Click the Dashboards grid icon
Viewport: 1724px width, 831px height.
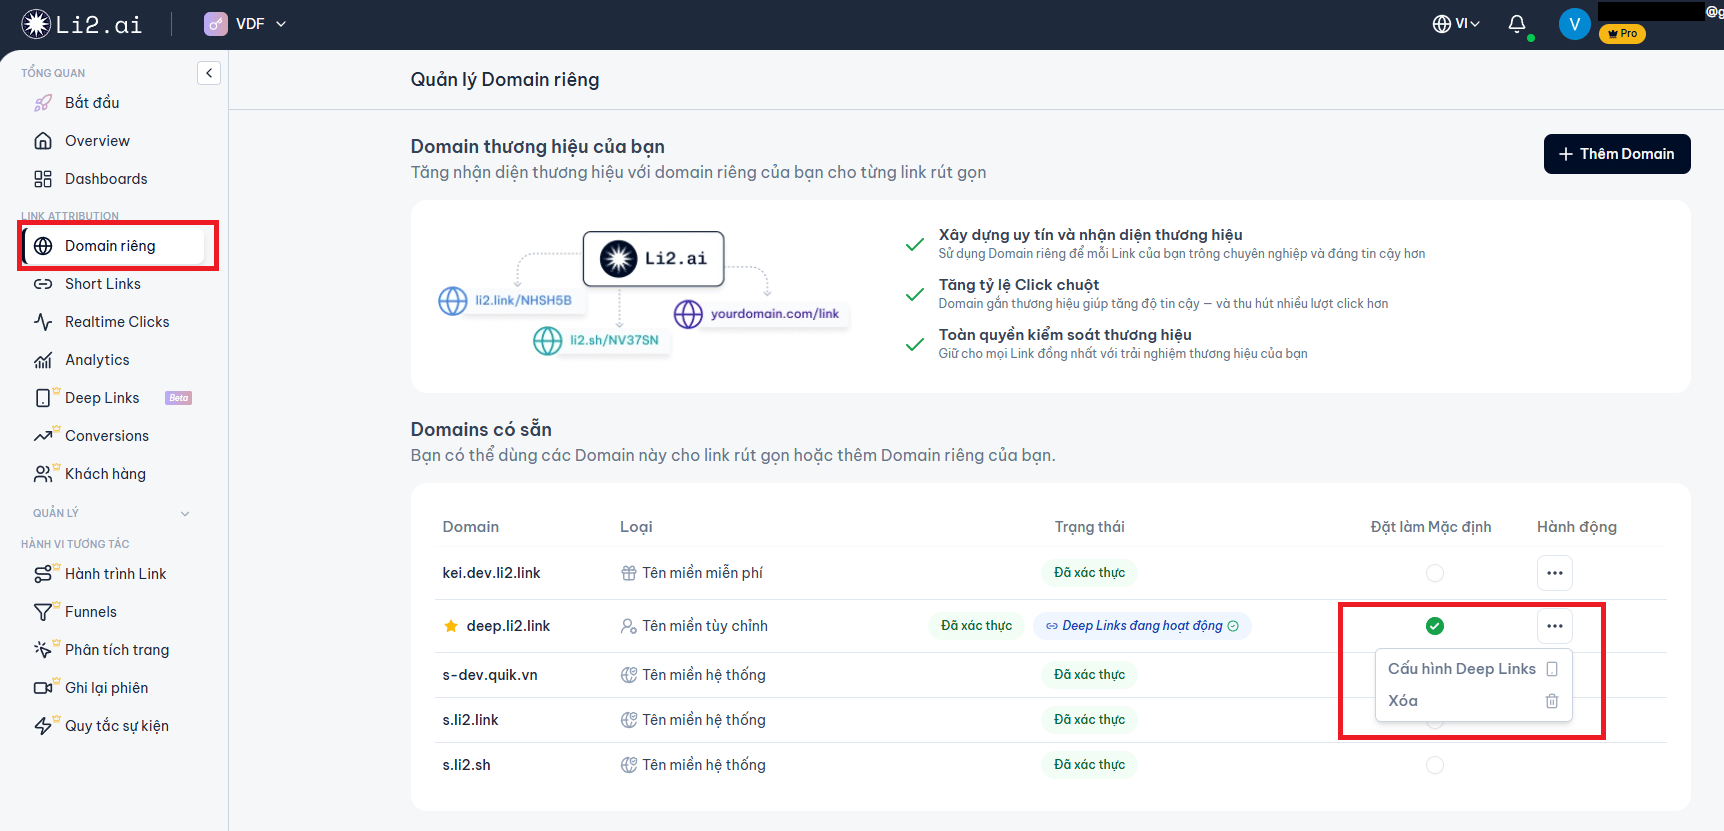click(43, 179)
